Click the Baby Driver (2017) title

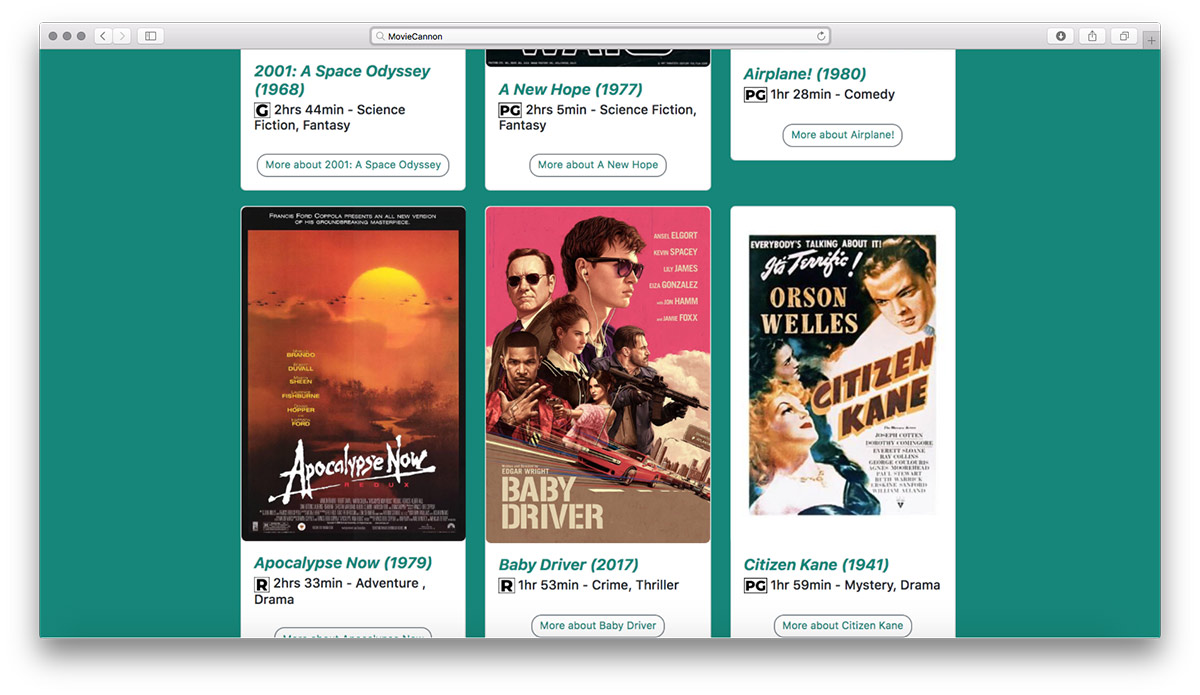click(569, 565)
